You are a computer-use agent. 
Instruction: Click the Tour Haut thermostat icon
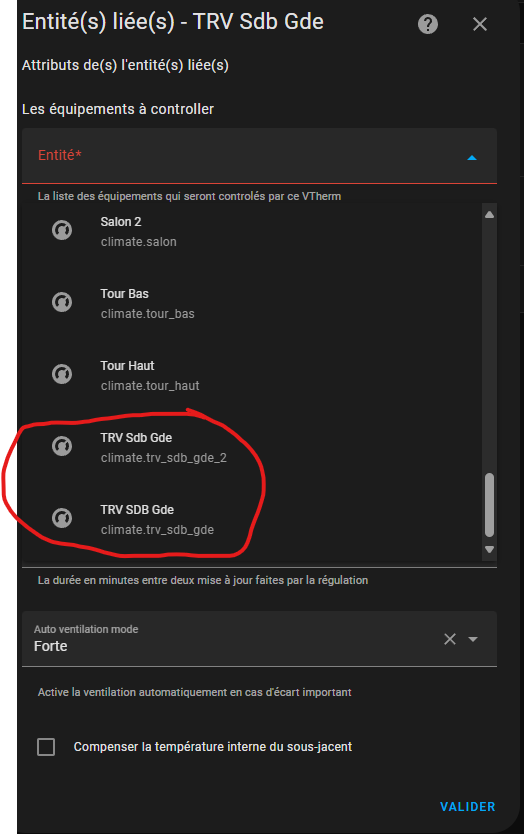62,374
